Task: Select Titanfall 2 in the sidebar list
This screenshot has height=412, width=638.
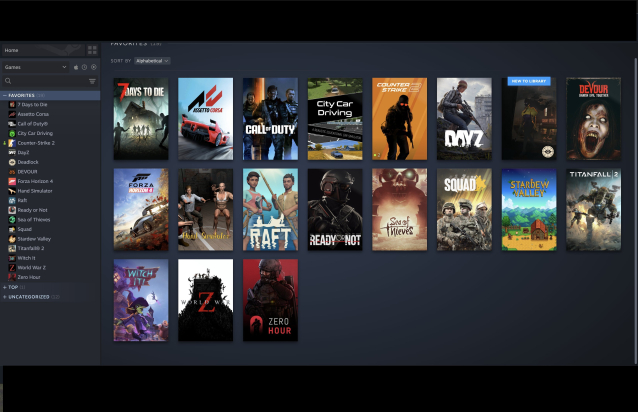Action: click(30, 248)
